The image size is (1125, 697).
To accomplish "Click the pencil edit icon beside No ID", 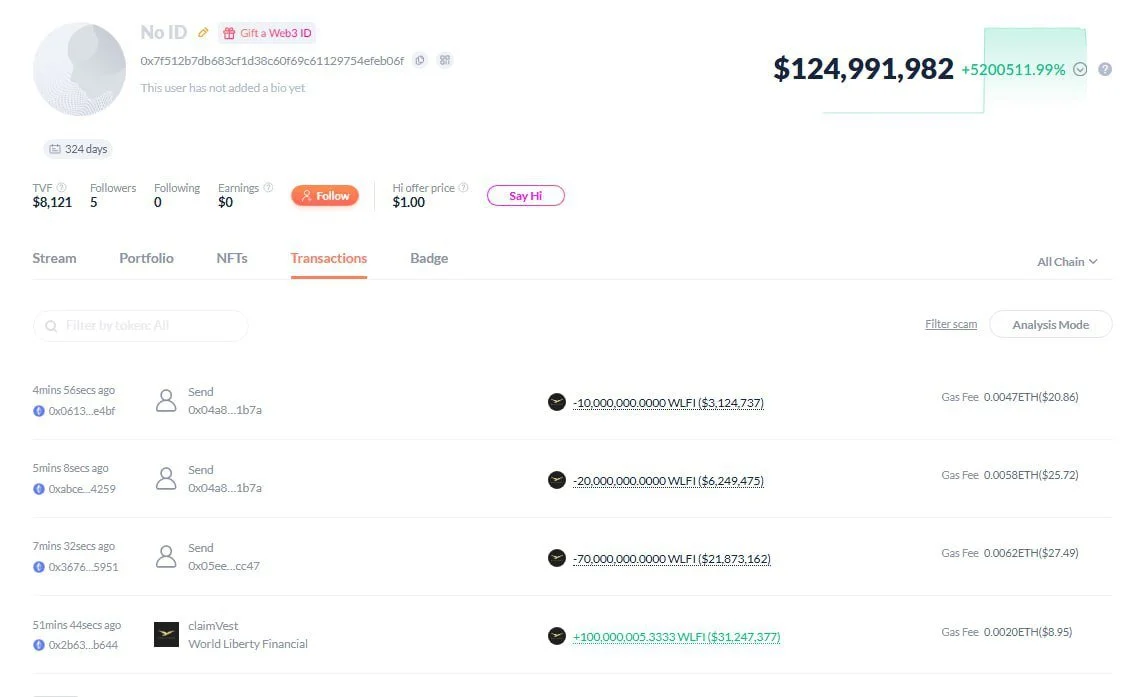I will coord(203,32).
